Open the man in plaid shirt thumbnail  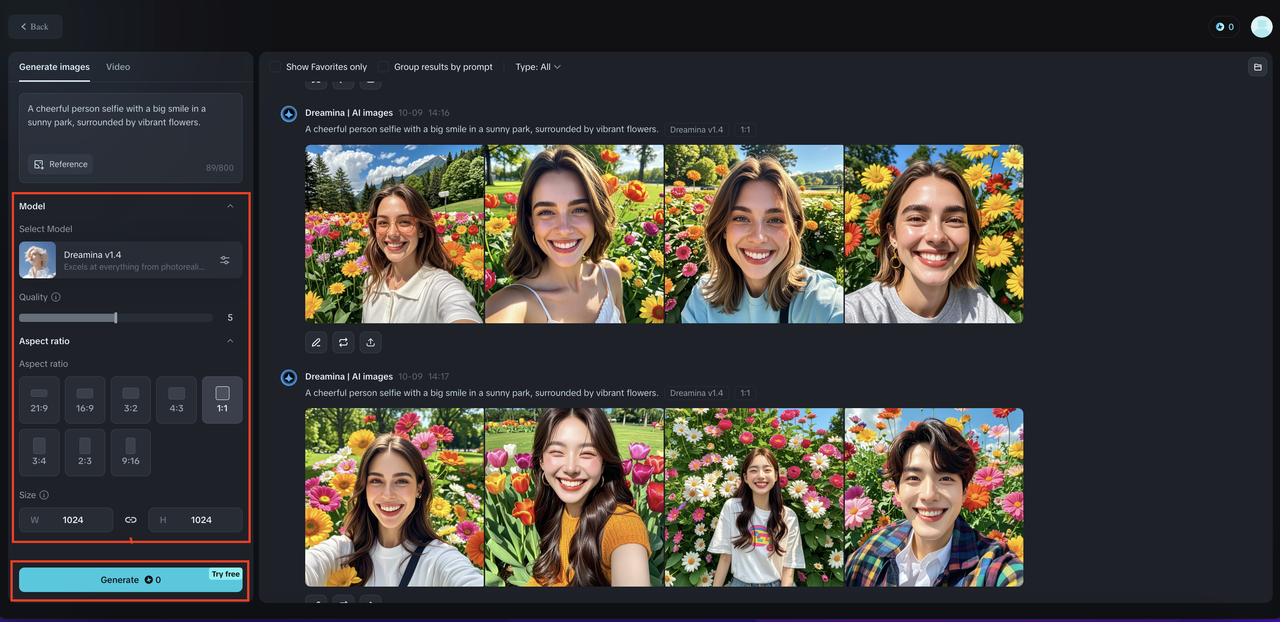tap(934, 497)
